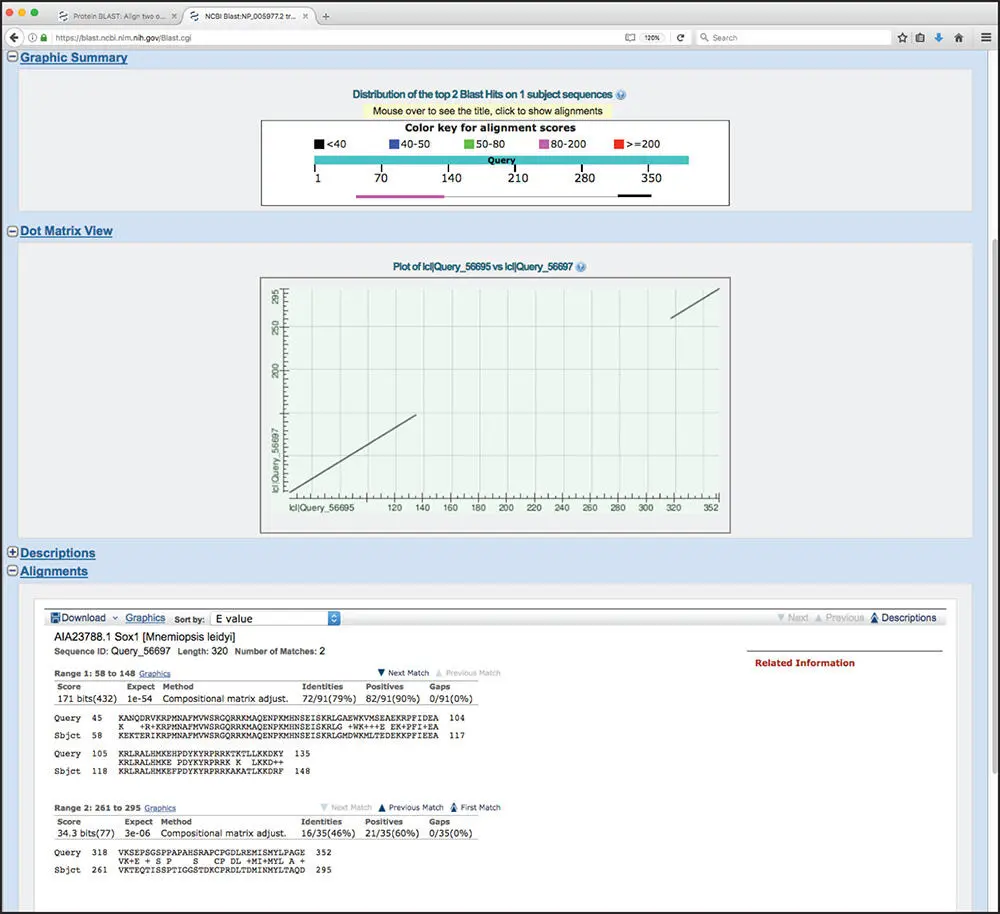Image resolution: width=1000 pixels, height=914 pixels.
Task: Bookmark this page with the star icon
Action: coord(902,38)
